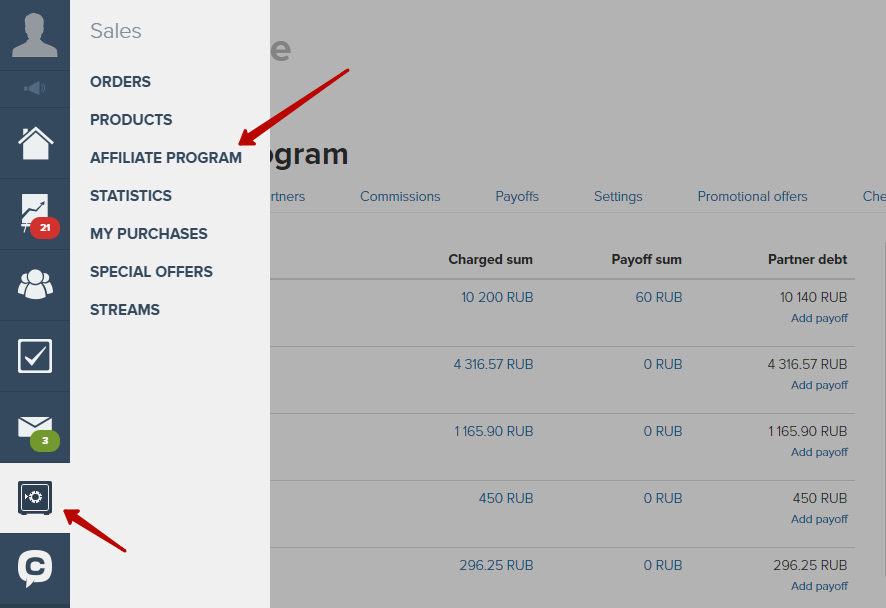
Task: Click the Payoff sum column header
Action: coord(646,259)
